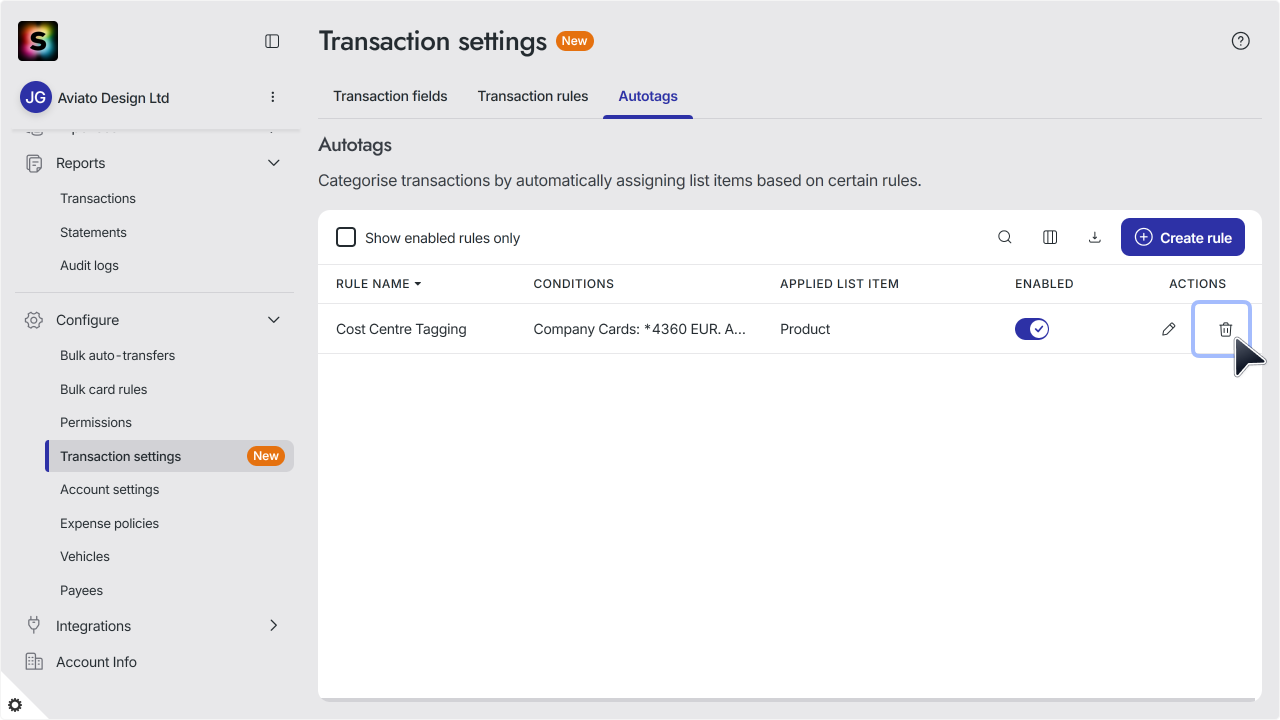Click the Integrations plug icon
1280x720 pixels.
click(34, 625)
